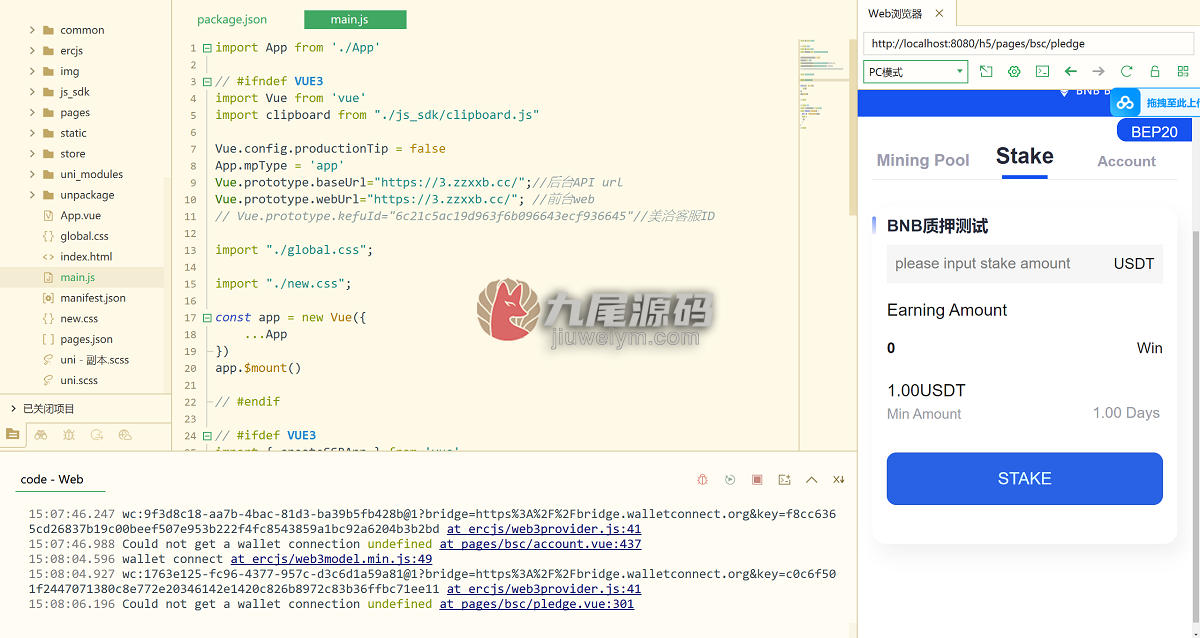The height and width of the screenshot is (638, 1200).
Task: Go forward in the built-in browser
Action: coord(1098,72)
